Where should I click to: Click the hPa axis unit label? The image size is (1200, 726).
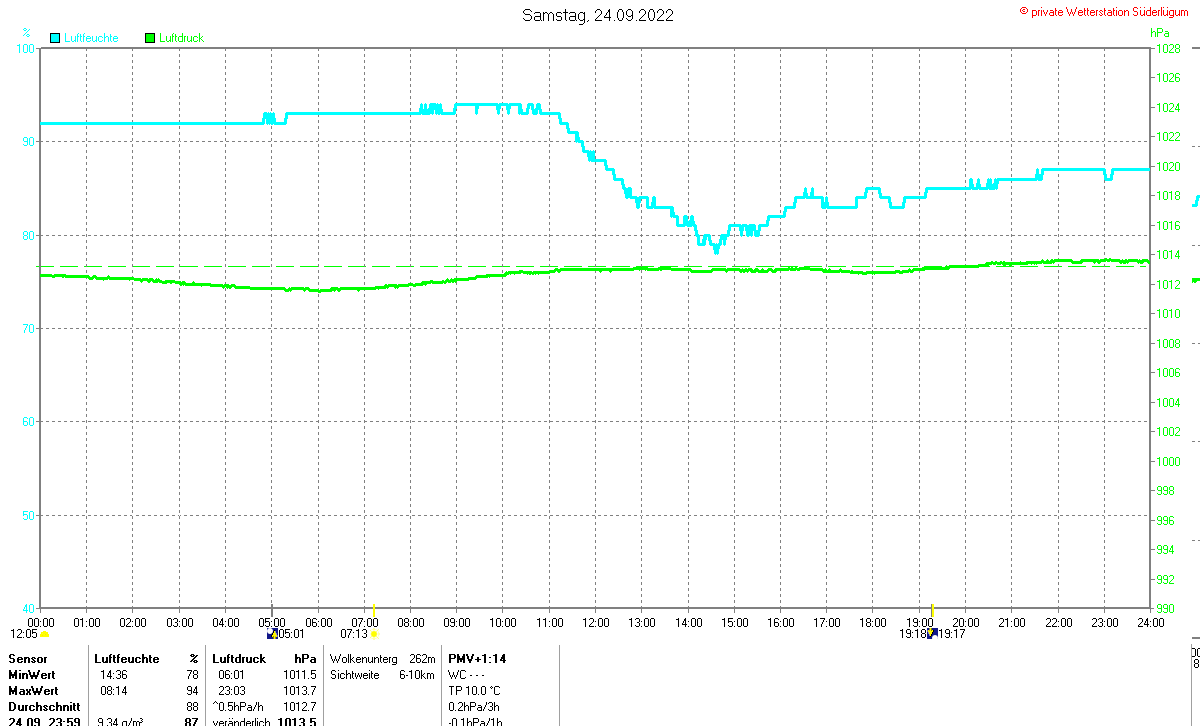click(1160, 33)
